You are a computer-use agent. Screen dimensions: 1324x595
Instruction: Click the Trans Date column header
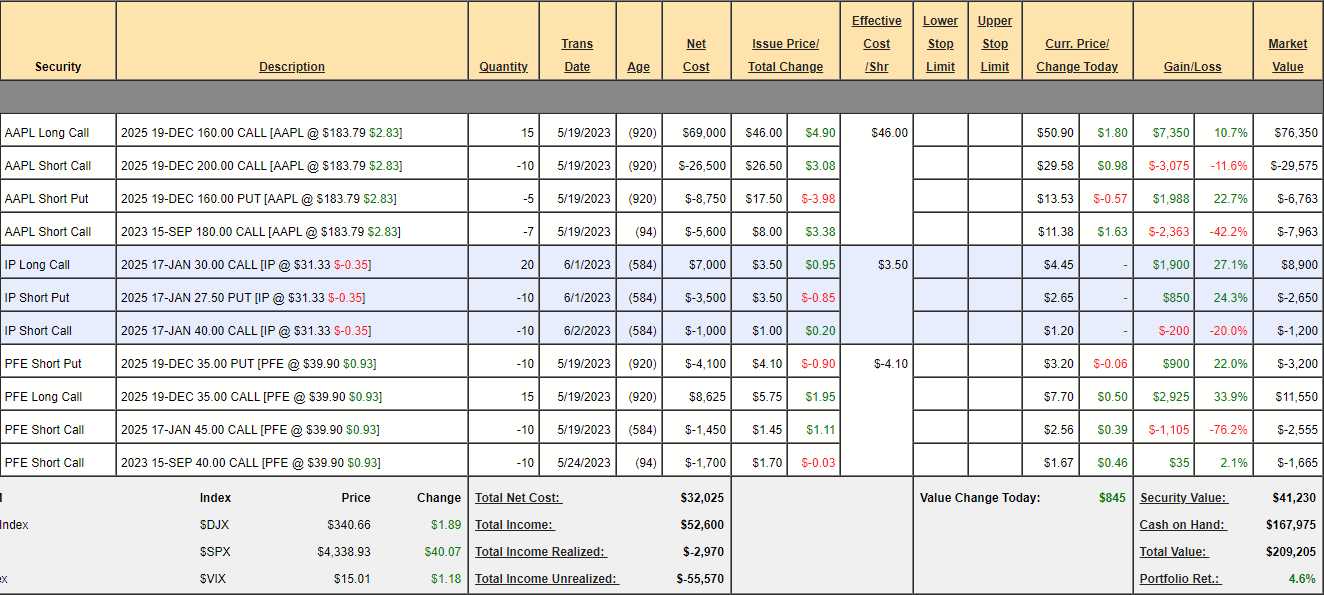click(x=577, y=55)
